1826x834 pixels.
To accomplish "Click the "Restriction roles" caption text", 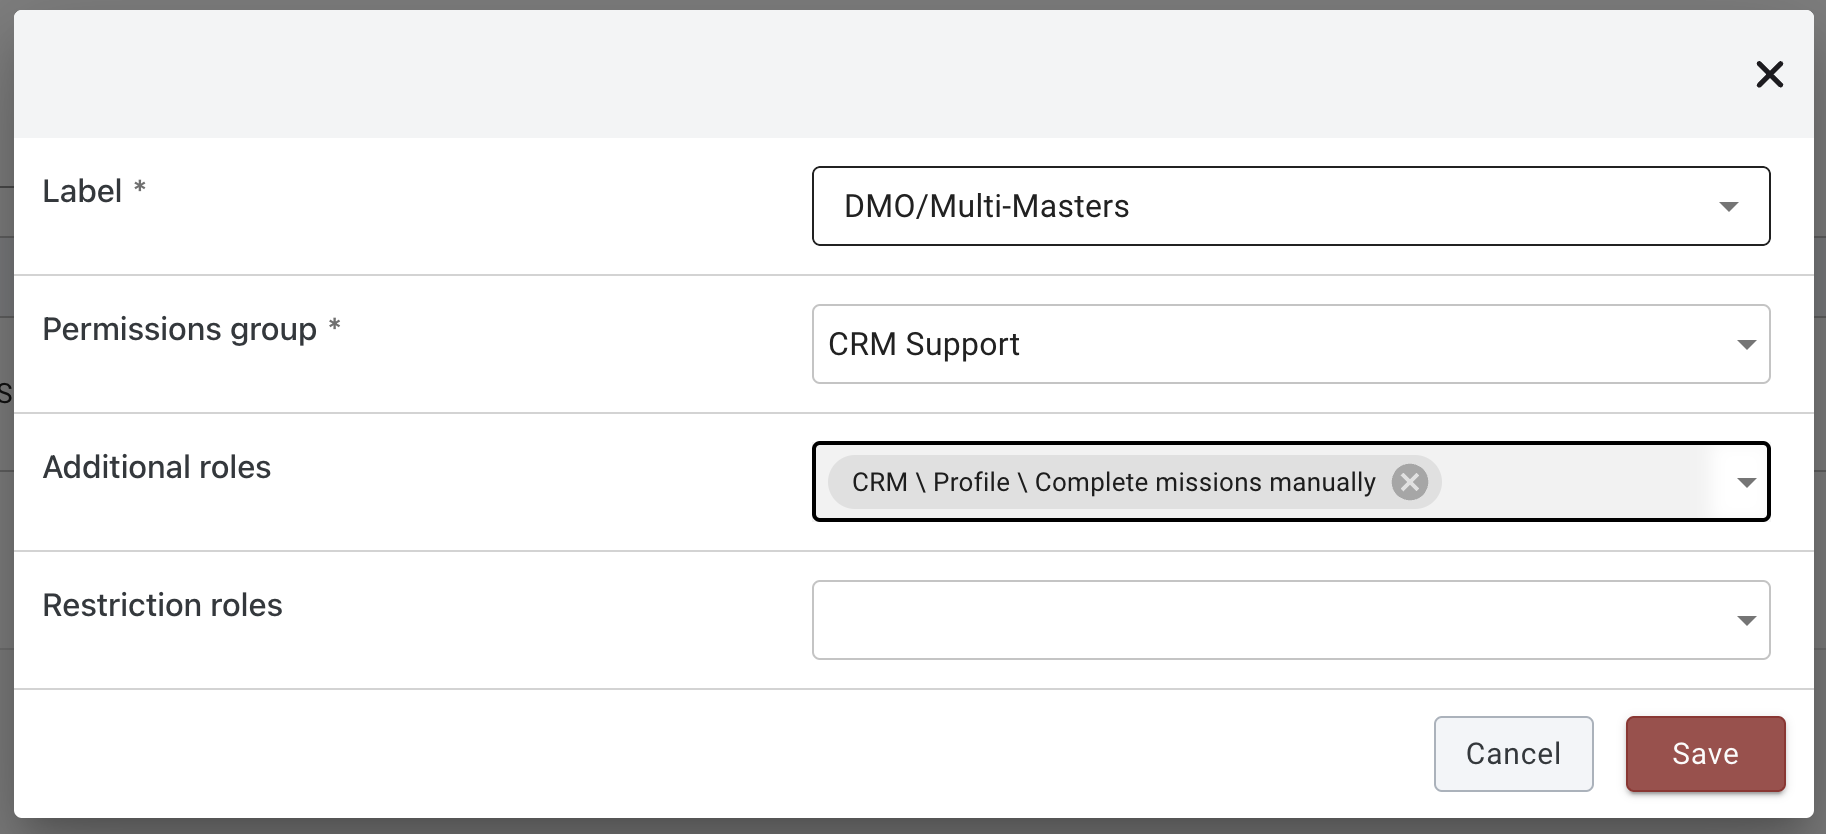I will pos(162,605).
